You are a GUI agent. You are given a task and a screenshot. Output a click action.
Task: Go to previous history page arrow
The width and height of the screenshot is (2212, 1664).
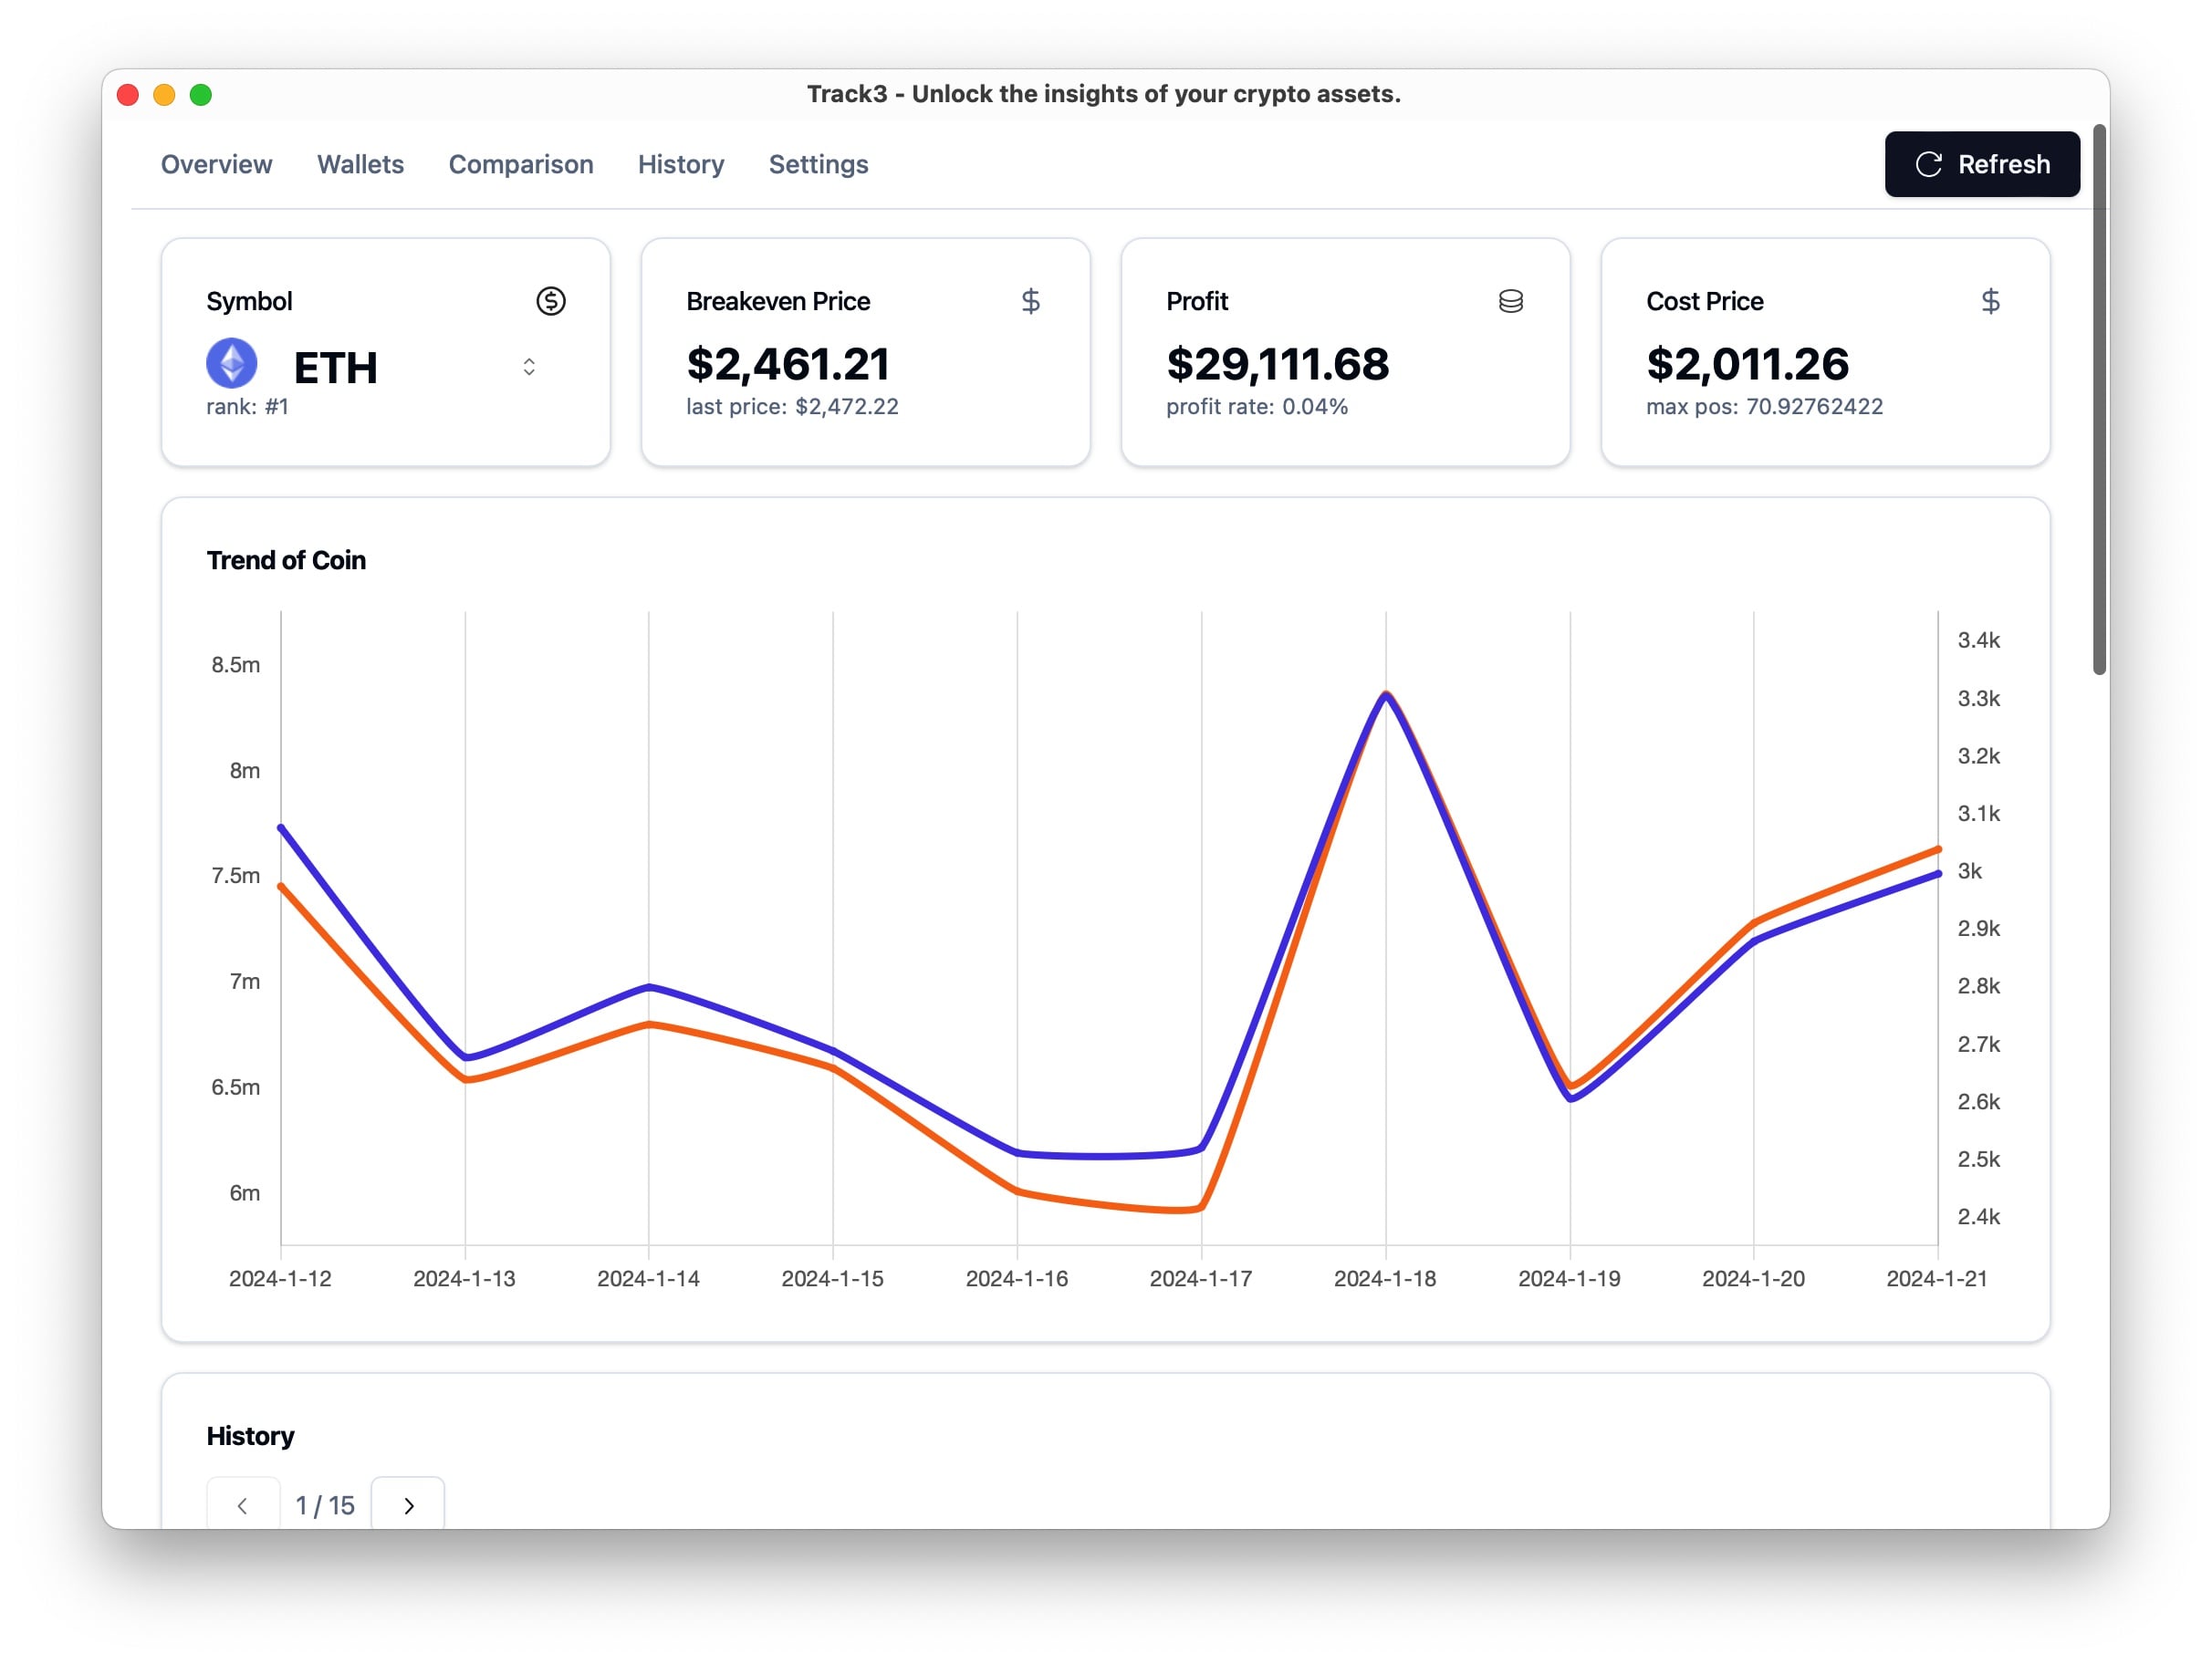tap(243, 1505)
